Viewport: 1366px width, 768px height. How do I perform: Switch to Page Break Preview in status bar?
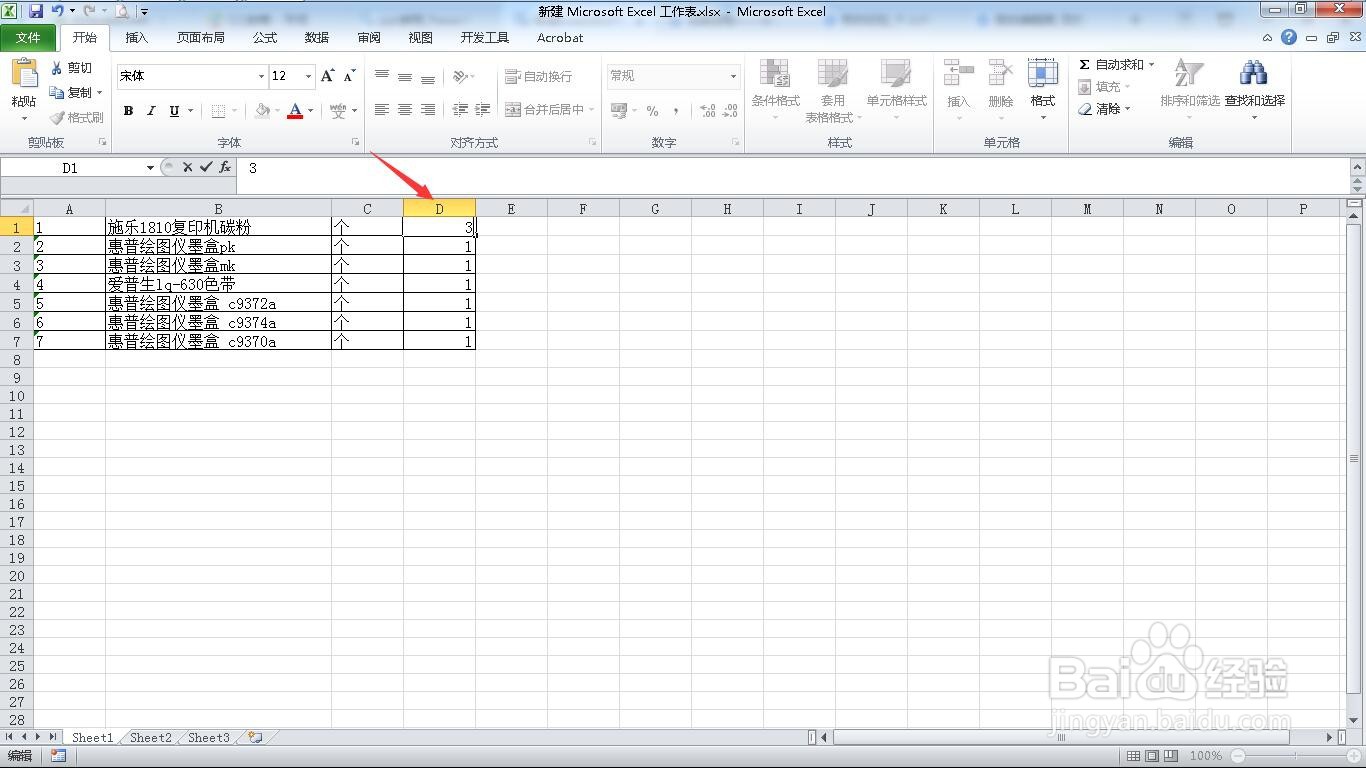(1171, 756)
